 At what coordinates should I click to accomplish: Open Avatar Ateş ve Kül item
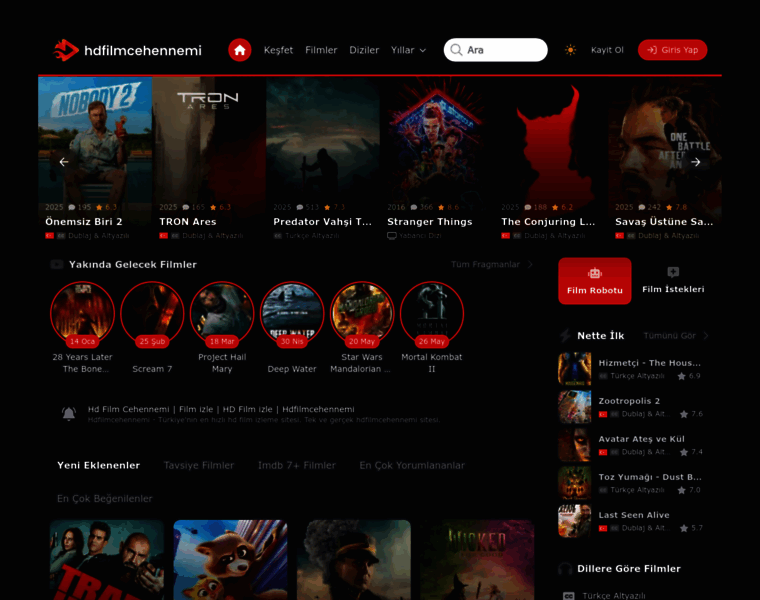click(634, 445)
